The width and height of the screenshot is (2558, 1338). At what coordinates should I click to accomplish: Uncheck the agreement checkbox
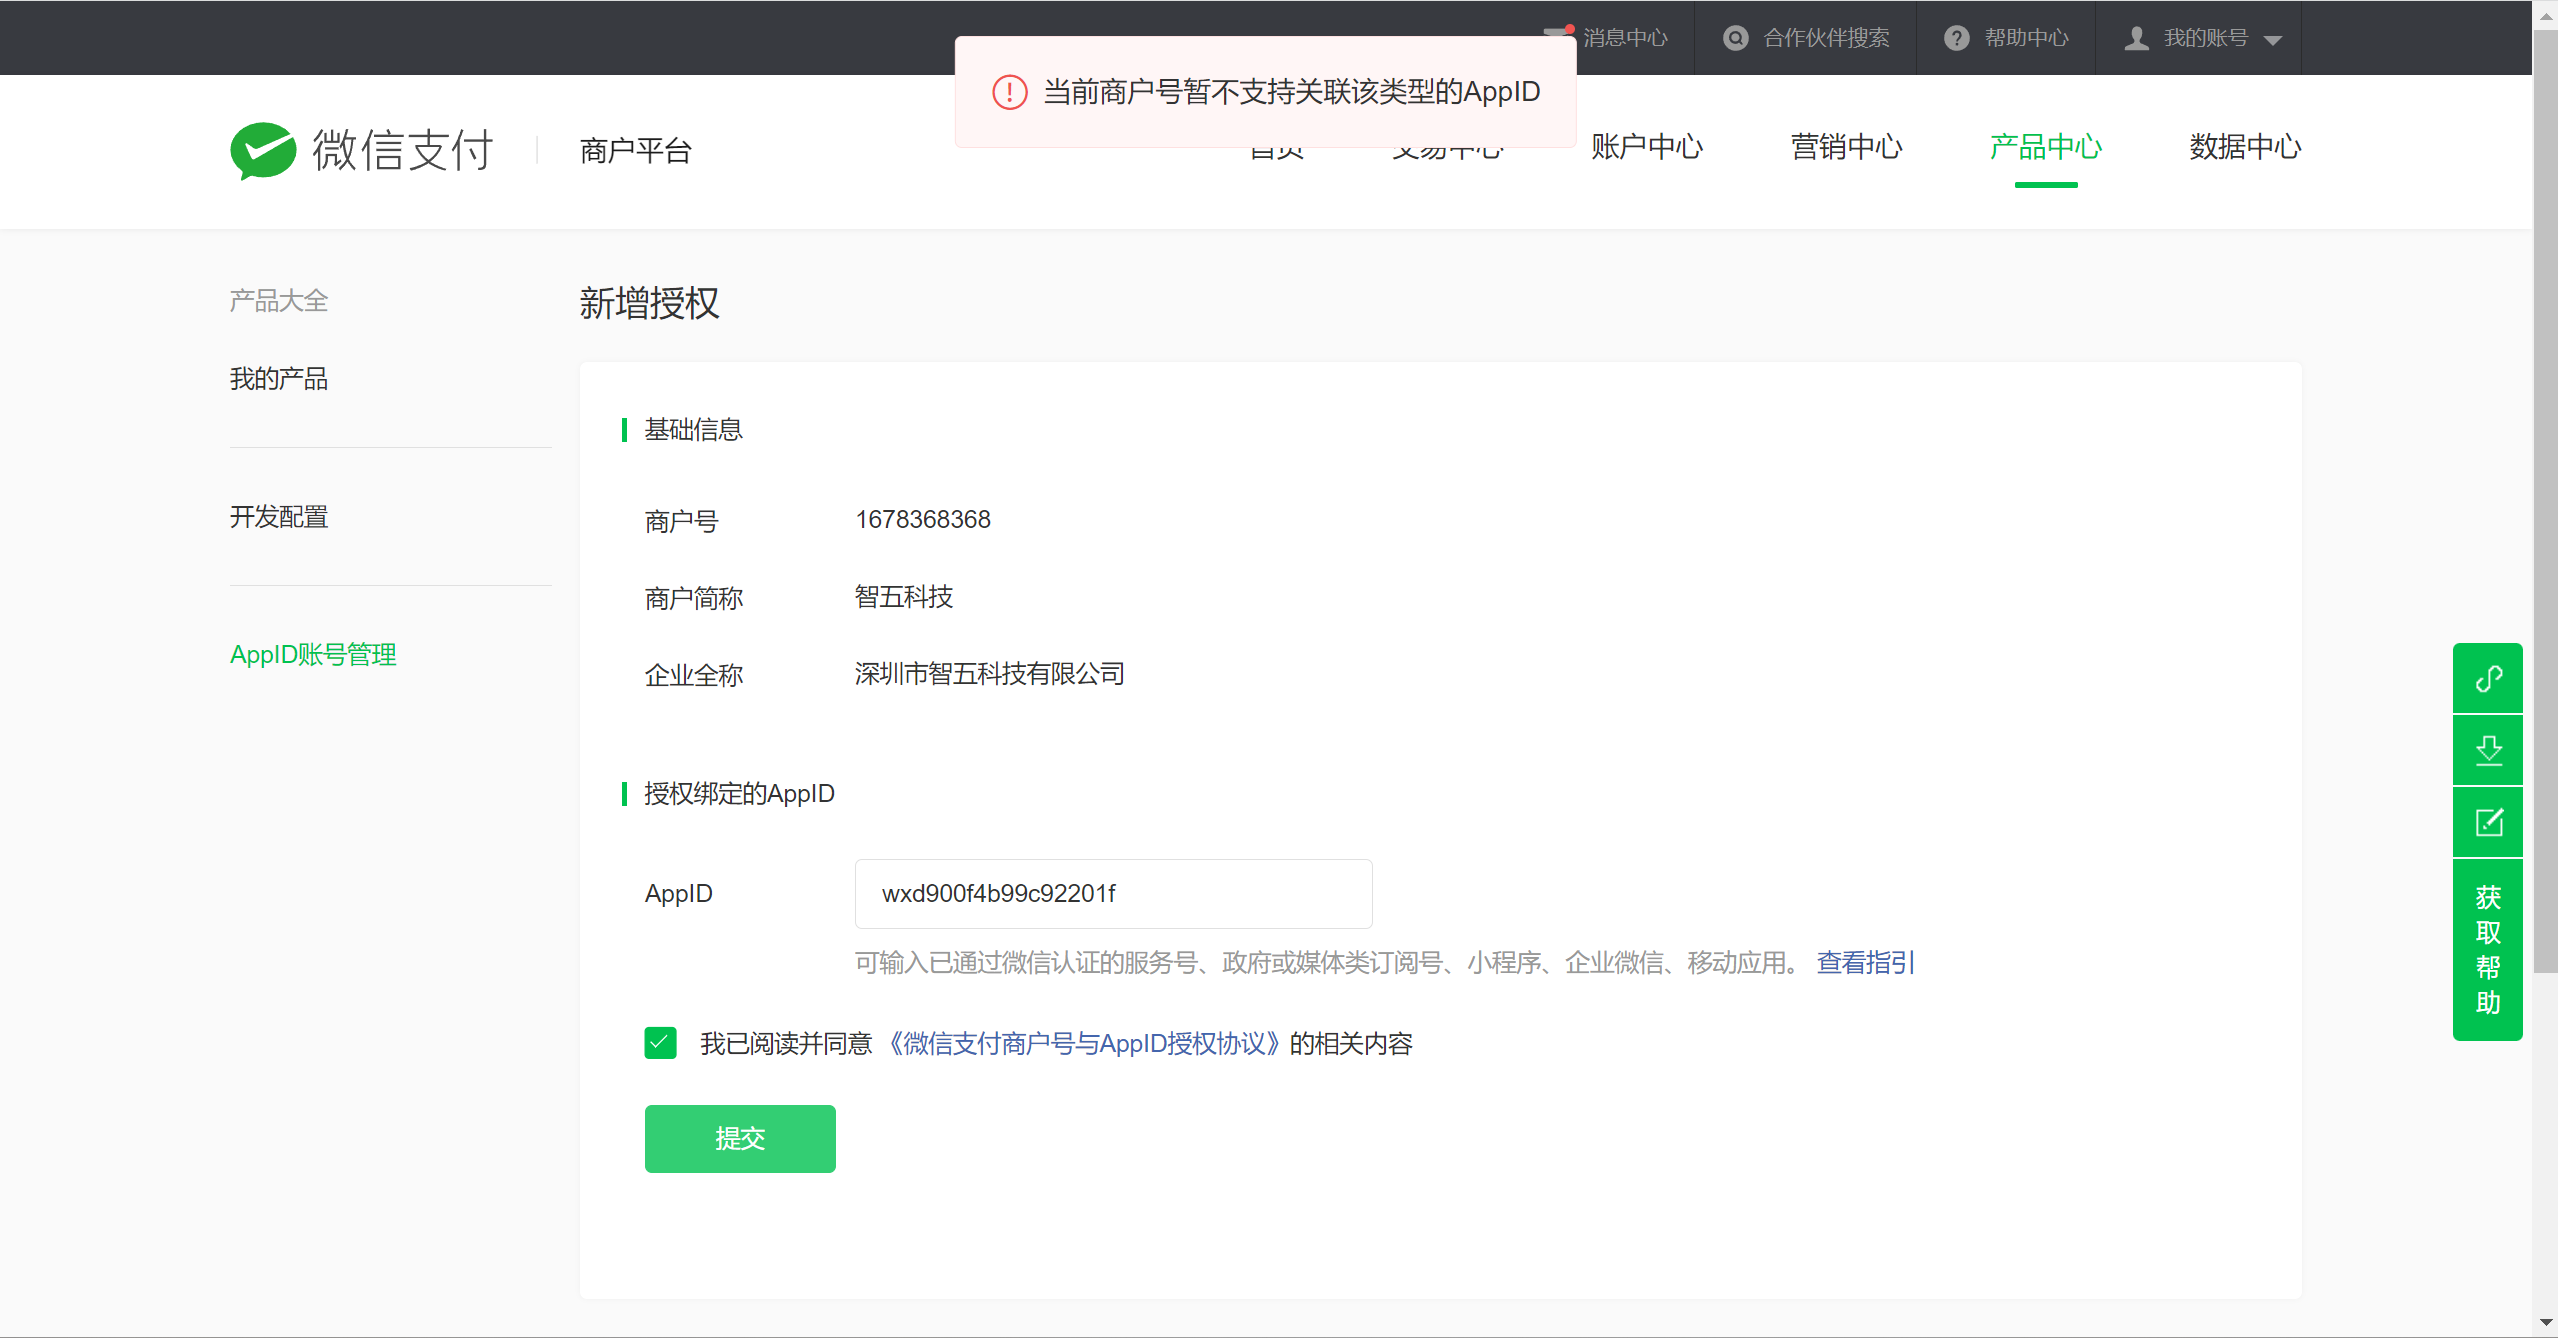(660, 1043)
